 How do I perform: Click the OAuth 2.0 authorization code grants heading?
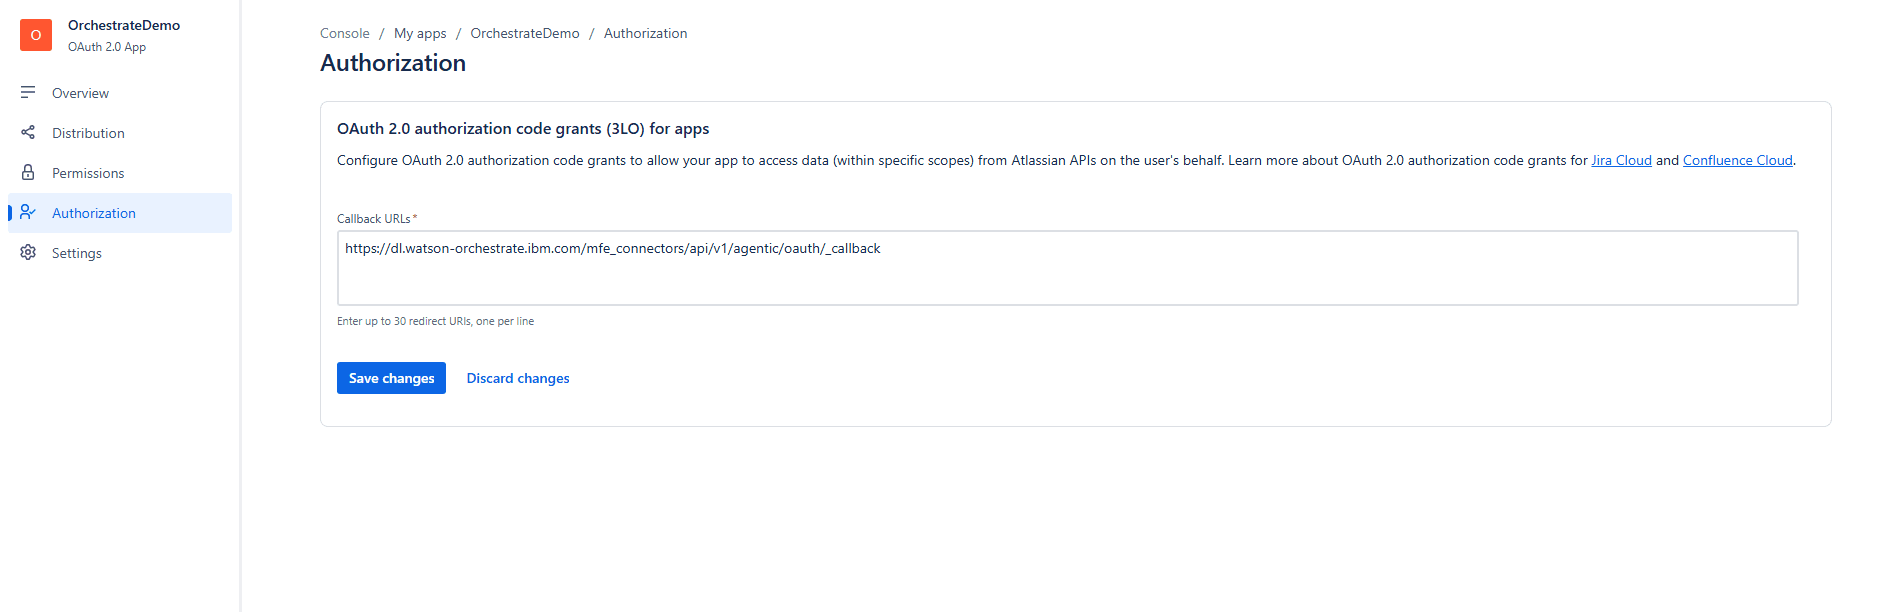[523, 128]
